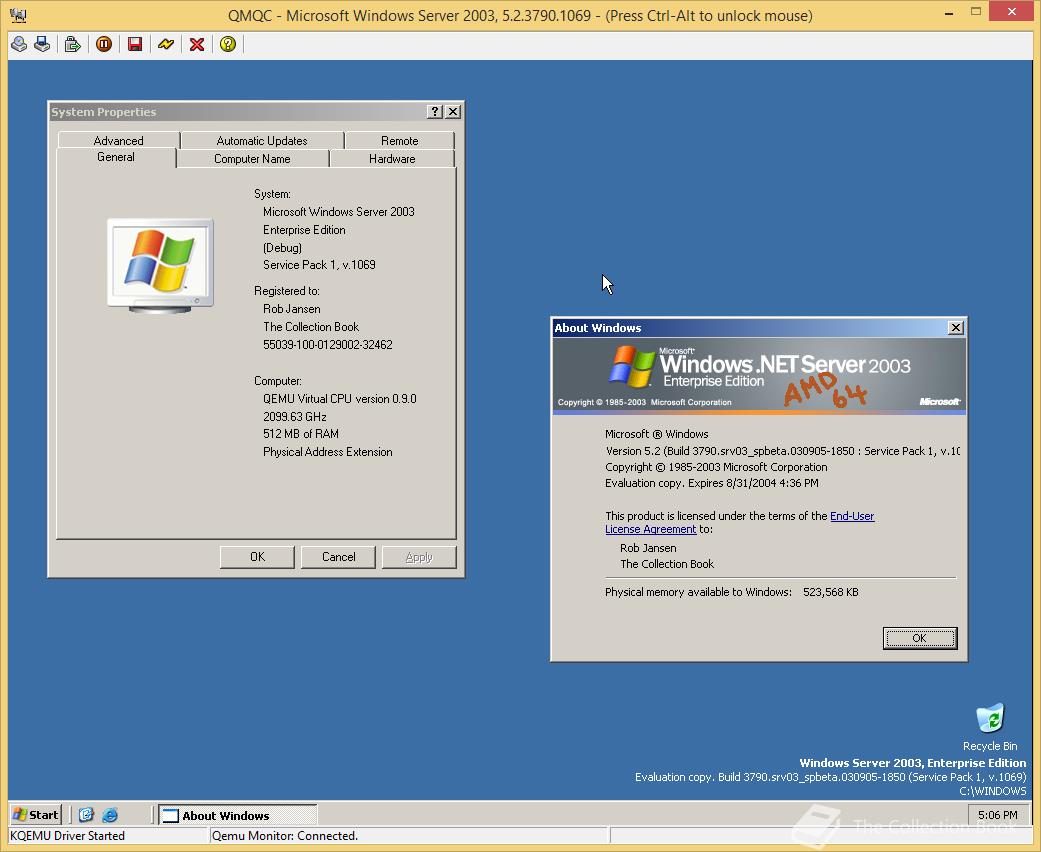Click 'The Collection Book' in System Properties
Screen dimensions: 1041x852
click(x=311, y=327)
